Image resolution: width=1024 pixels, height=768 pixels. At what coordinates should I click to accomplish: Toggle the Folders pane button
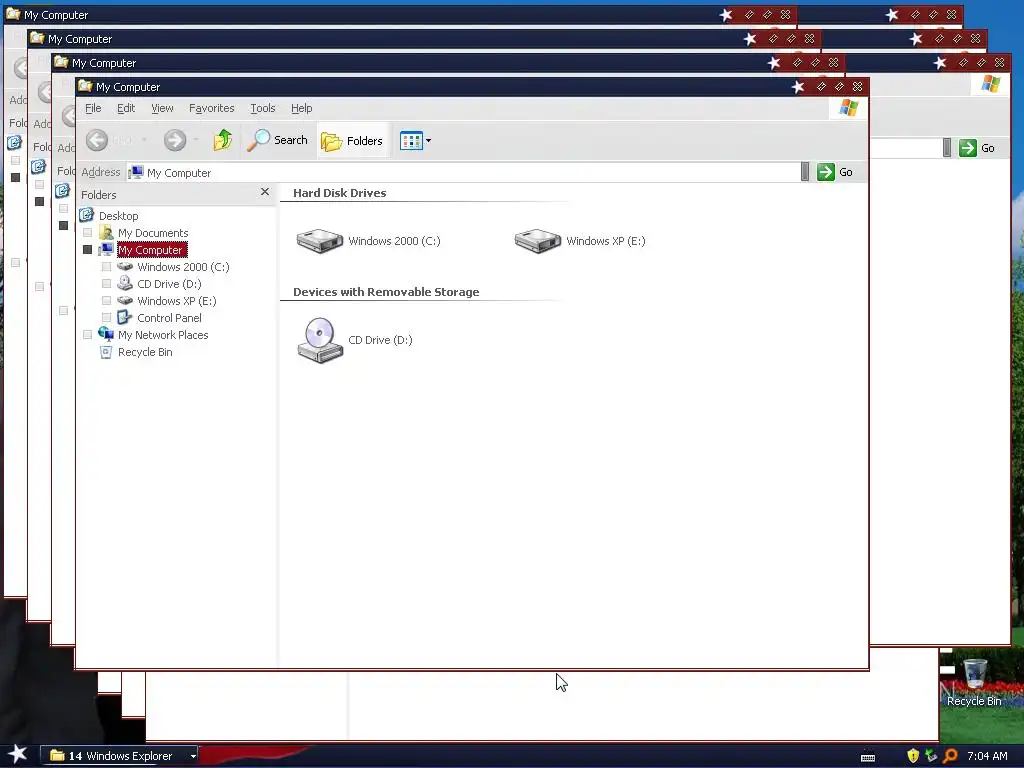click(x=353, y=140)
